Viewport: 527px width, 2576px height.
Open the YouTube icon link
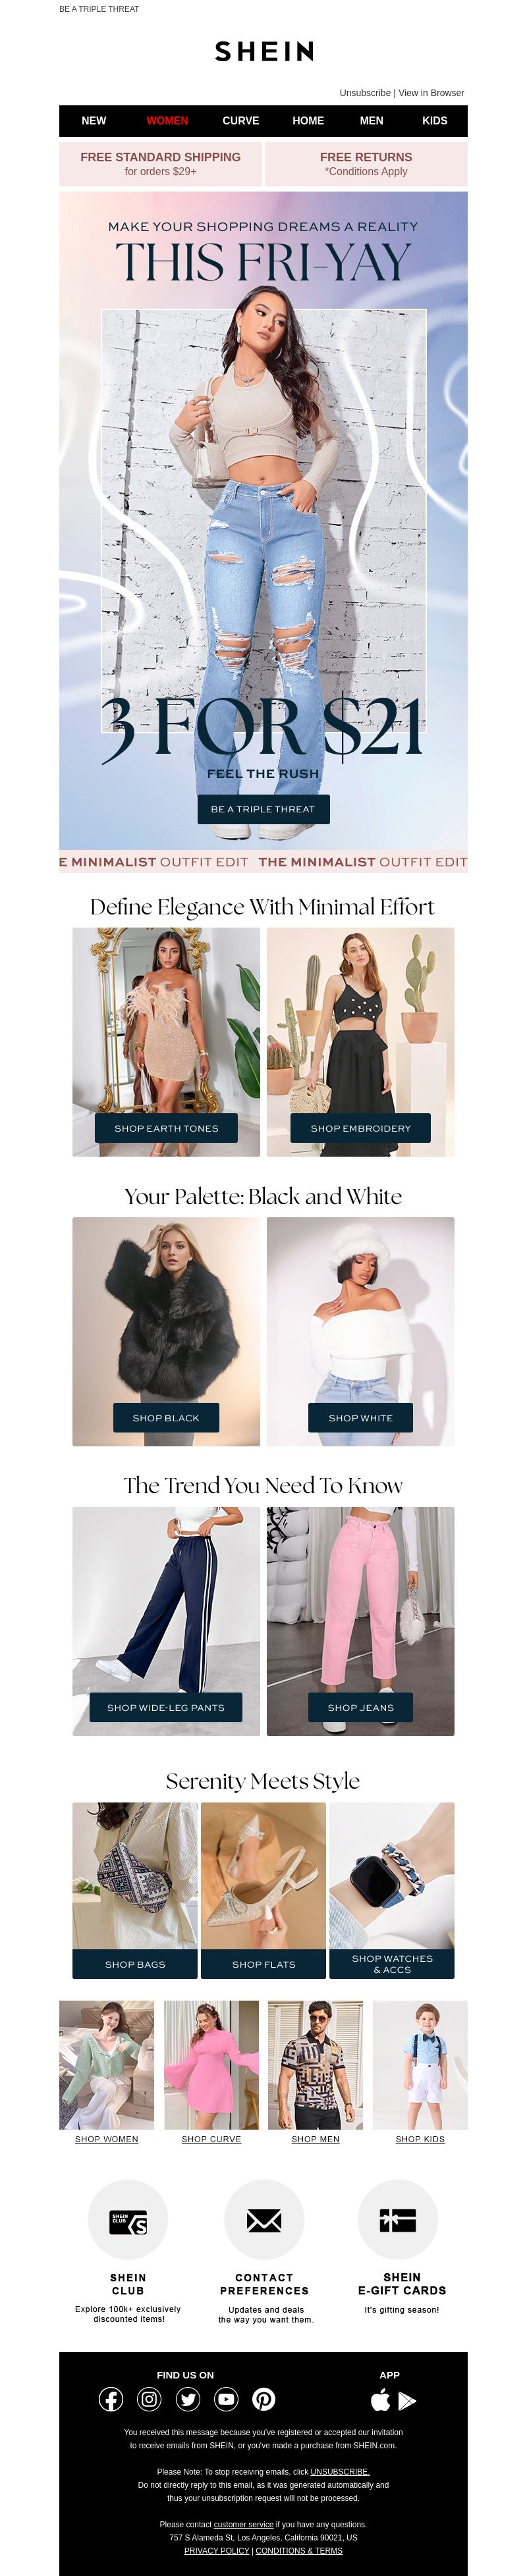[x=226, y=2398]
